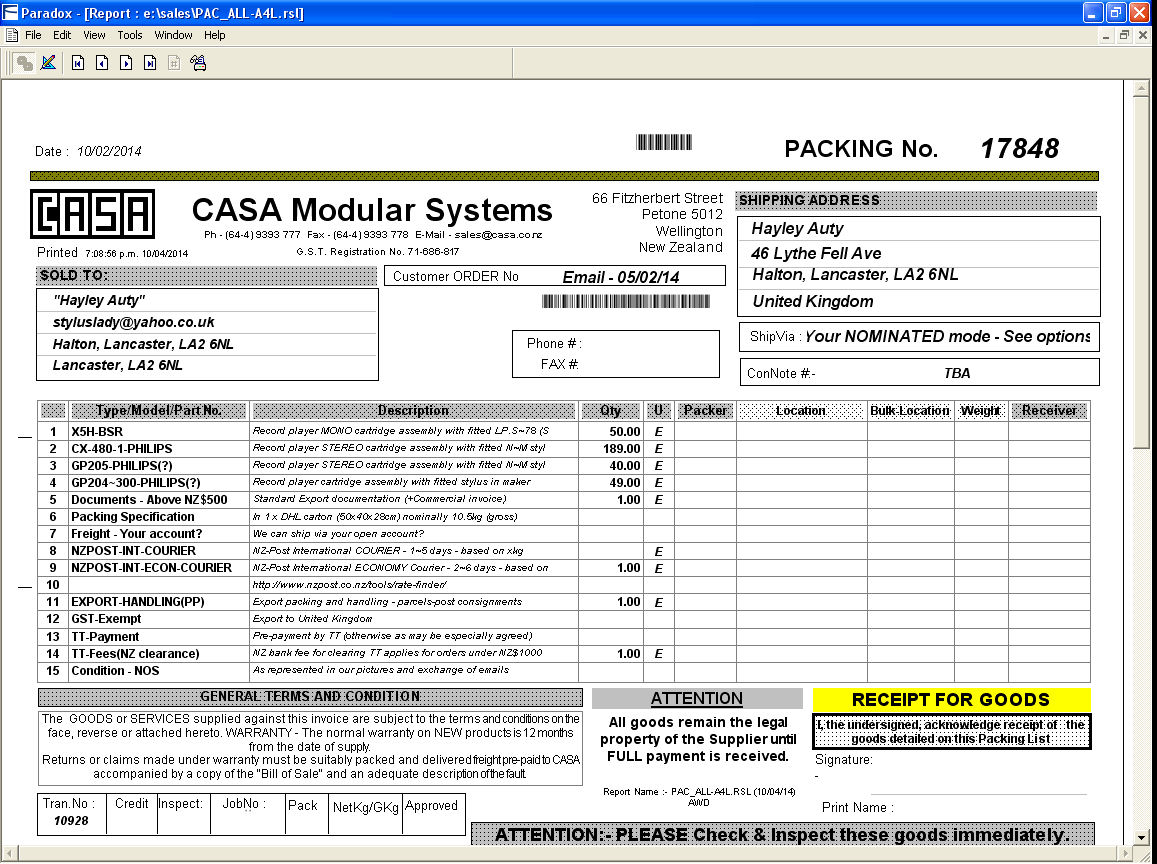Screen dimensions: 1157x864
Task: Open the View menu
Action: click(94, 35)
